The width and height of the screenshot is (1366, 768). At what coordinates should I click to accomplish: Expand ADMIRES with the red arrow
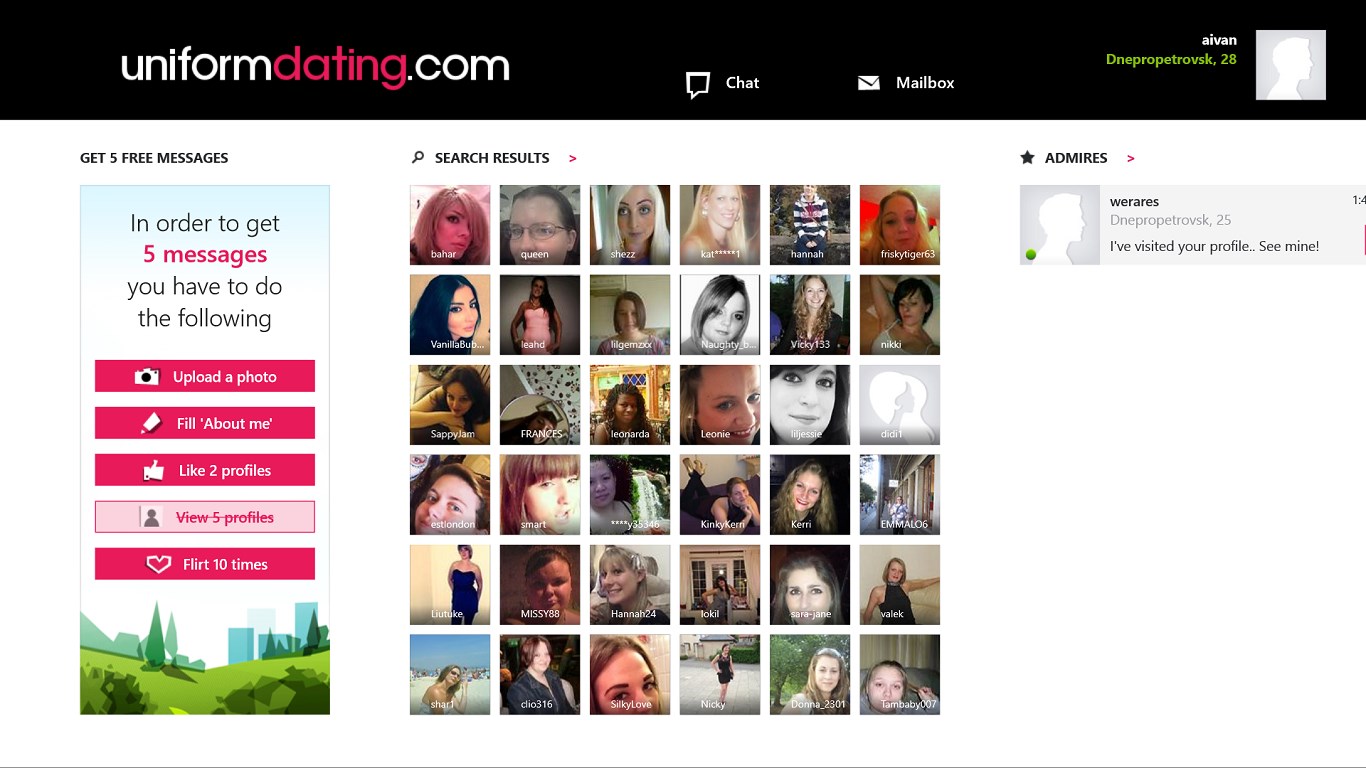click(x=1131, y=158)
